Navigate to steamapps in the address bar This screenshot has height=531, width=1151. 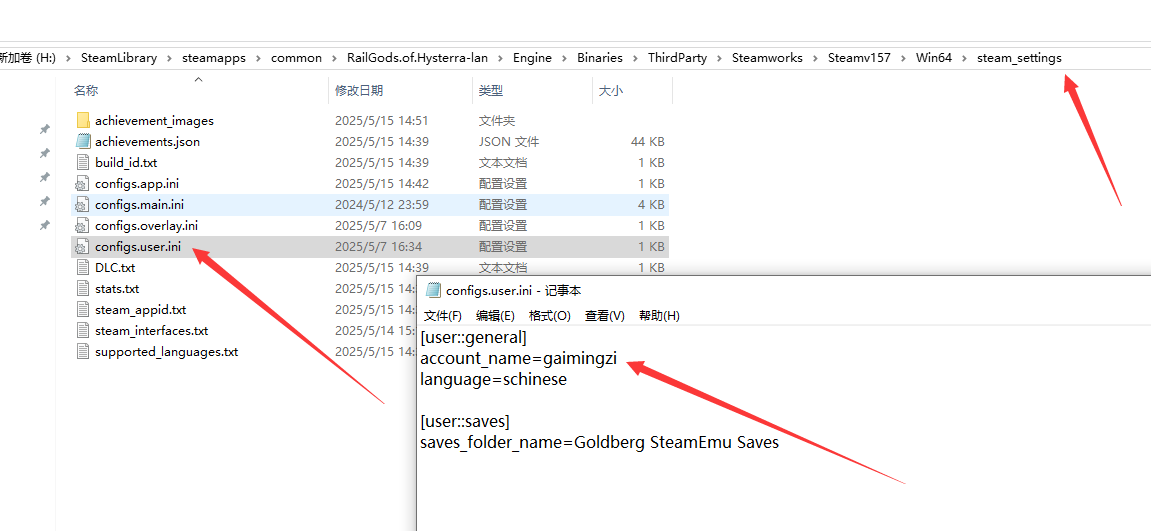[214, 58]
